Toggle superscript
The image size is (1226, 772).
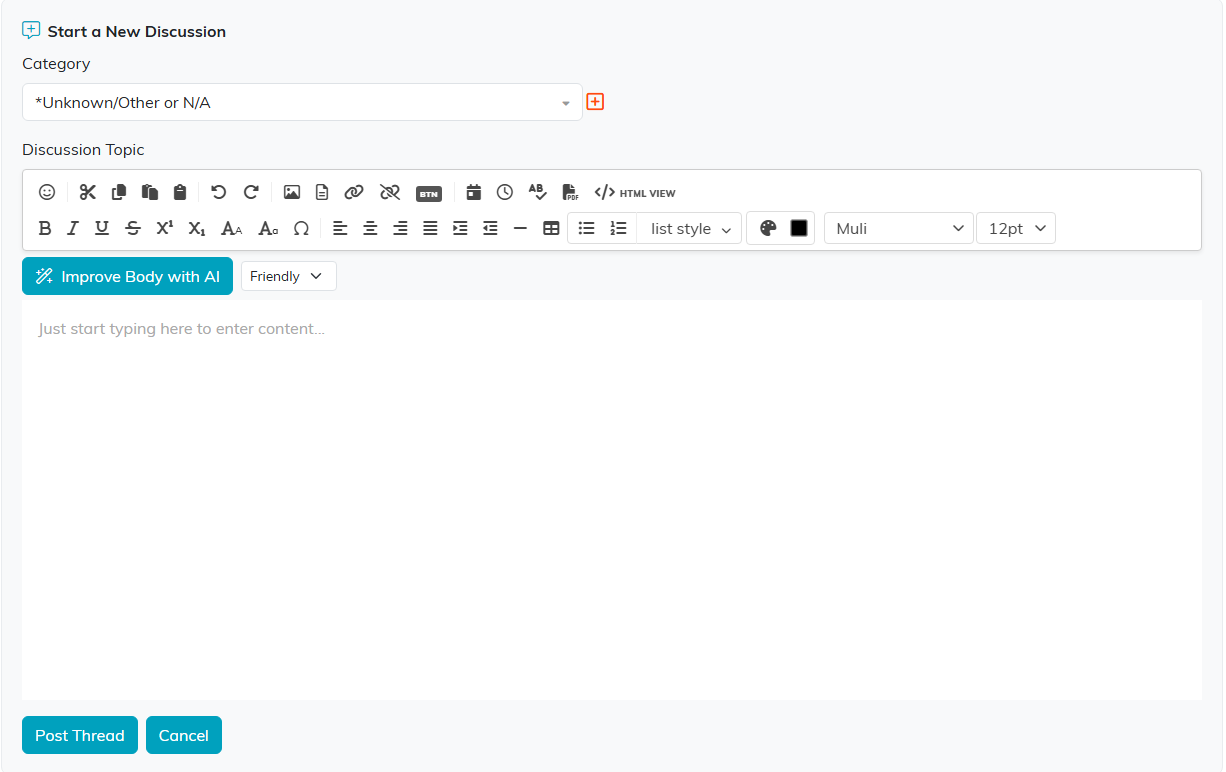[x=165, y=228]
